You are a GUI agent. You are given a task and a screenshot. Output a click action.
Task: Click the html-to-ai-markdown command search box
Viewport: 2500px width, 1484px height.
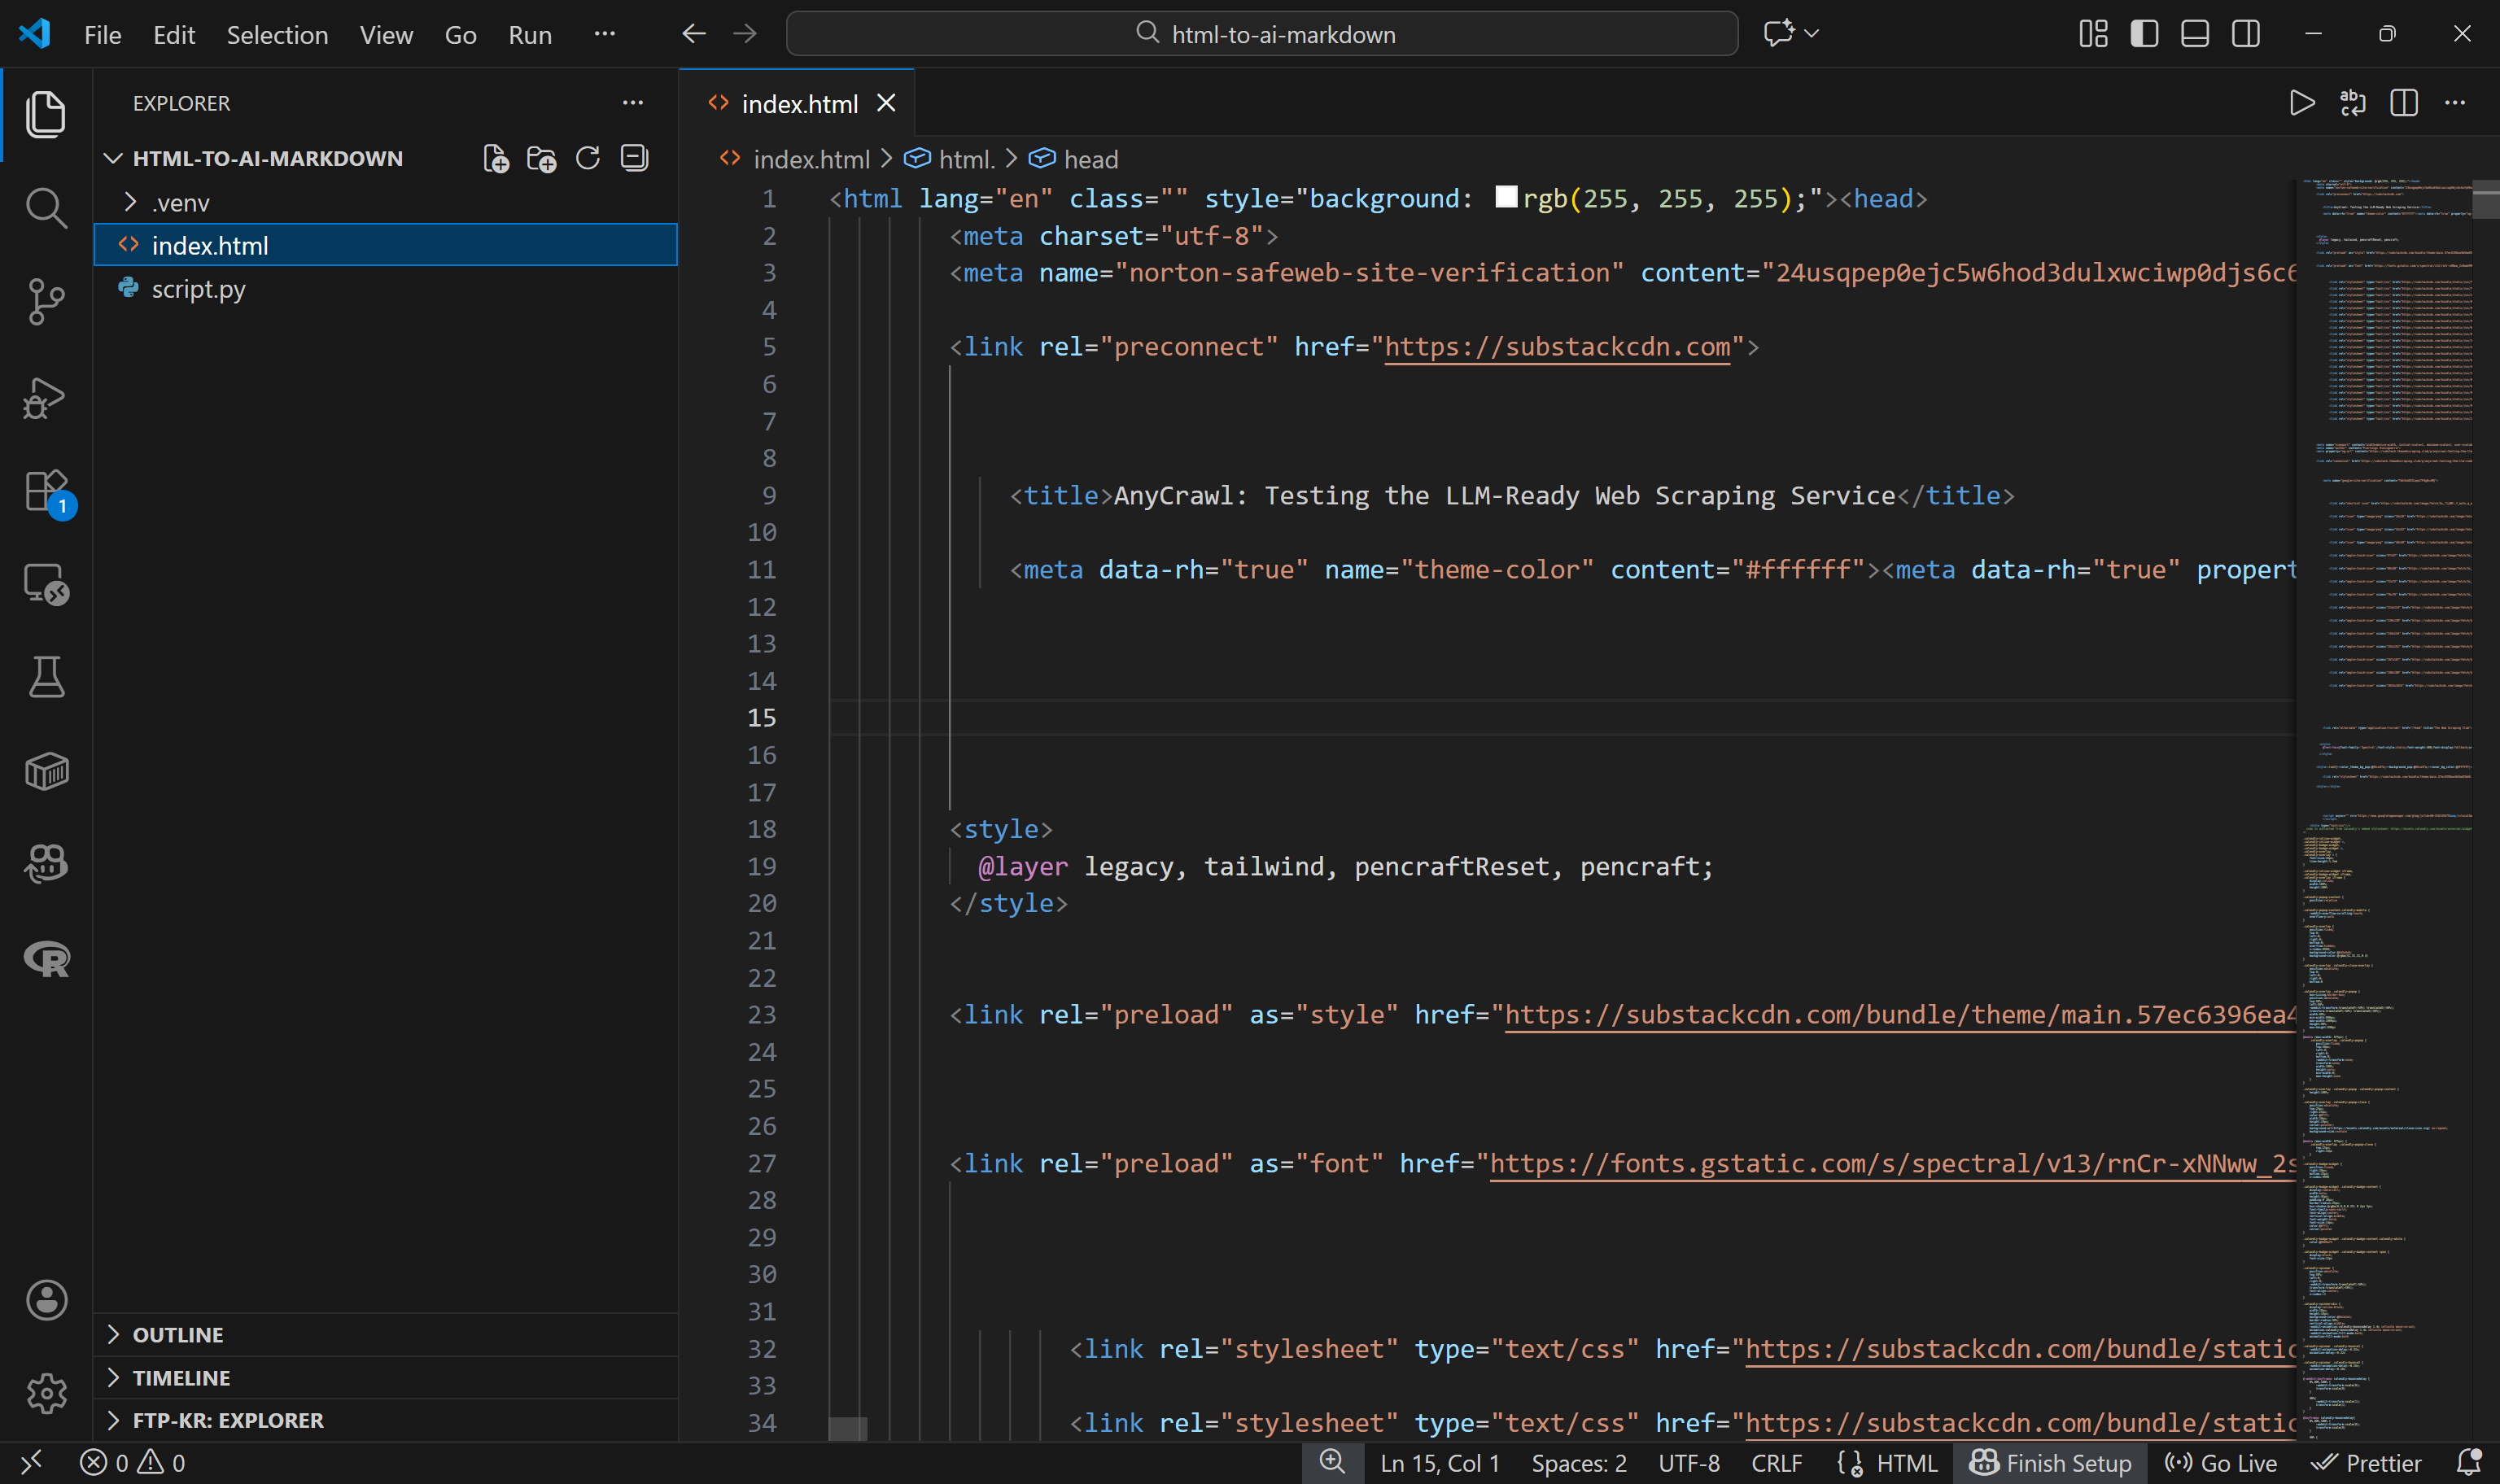(1262, 34)
